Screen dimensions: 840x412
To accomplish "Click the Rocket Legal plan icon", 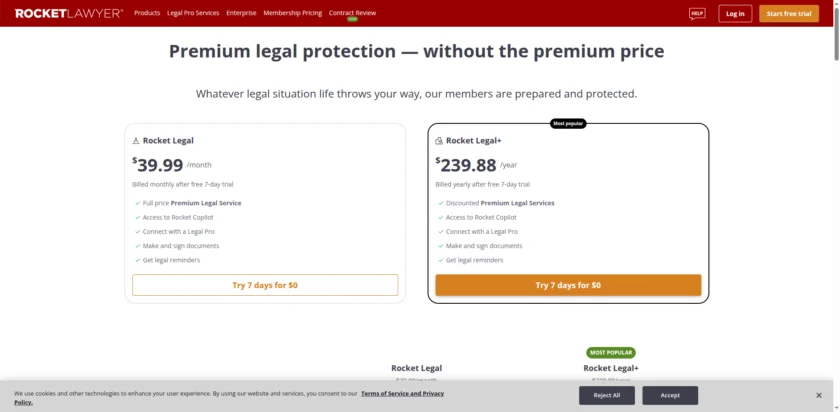I will pos(136,141).
